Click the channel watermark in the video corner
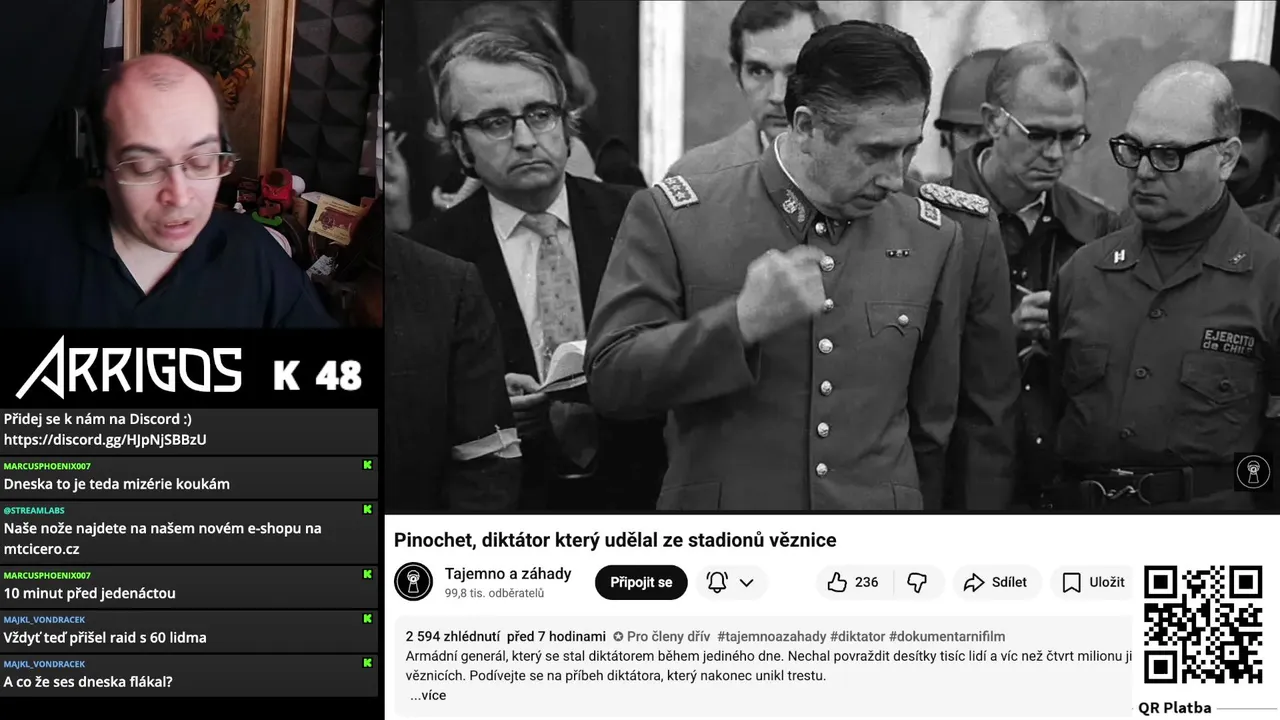Image resolution: width=1280 pixels, height=720 pixels. pos(1253,471)
